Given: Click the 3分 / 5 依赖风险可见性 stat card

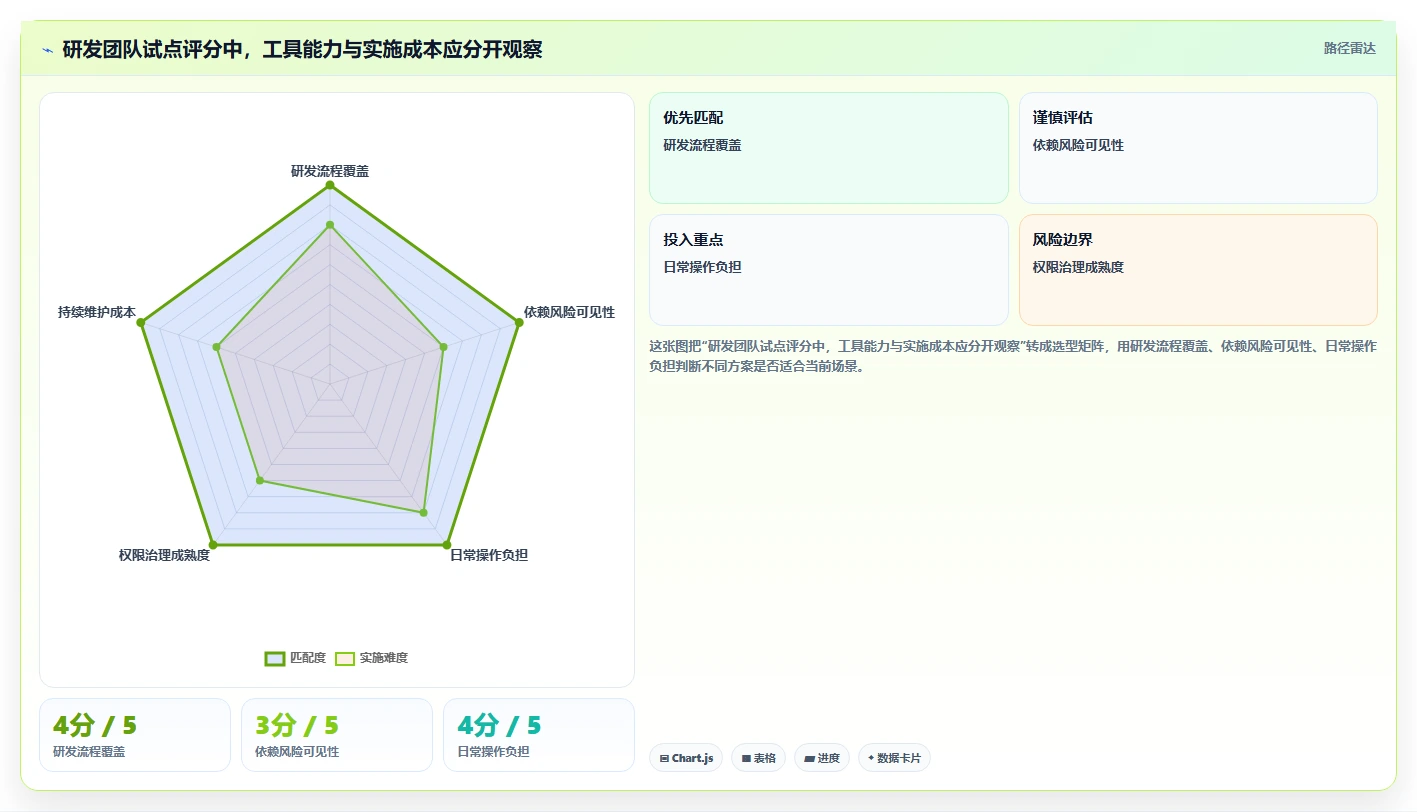Looking at the screenshot, I should coord(337,735).
